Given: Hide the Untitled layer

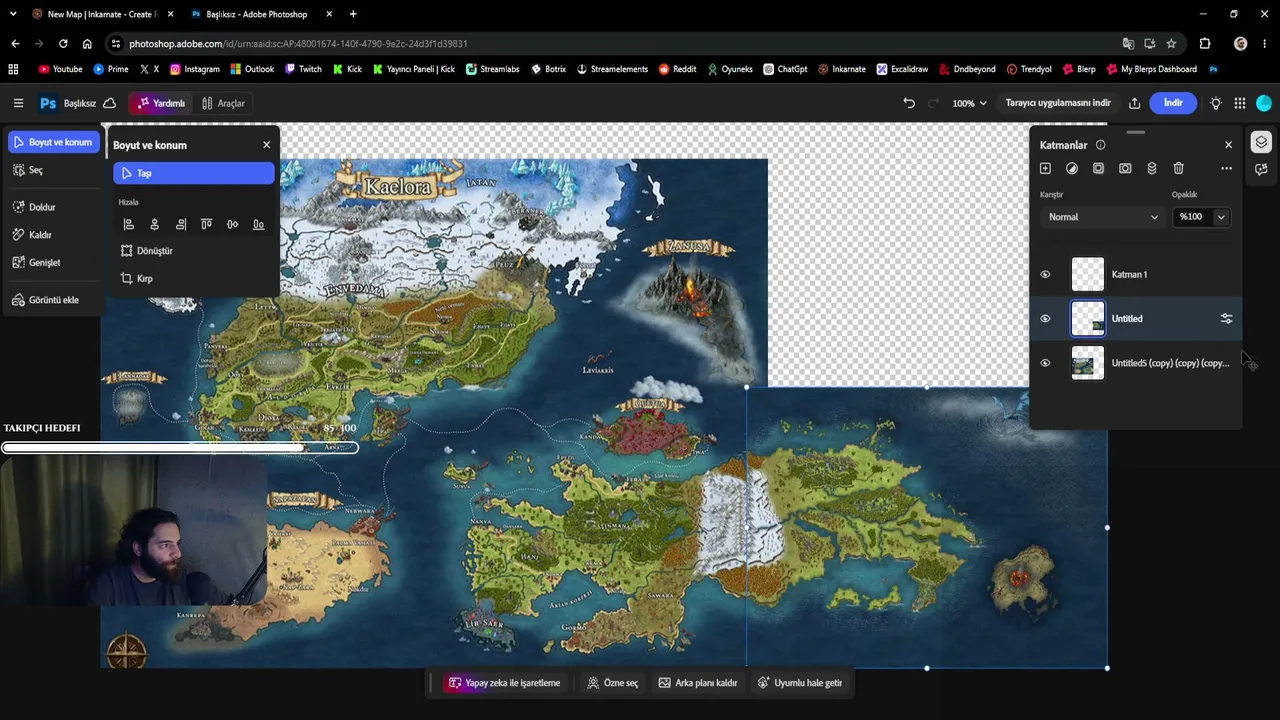Looking at the screenshot, I should tap(1045, 319).
